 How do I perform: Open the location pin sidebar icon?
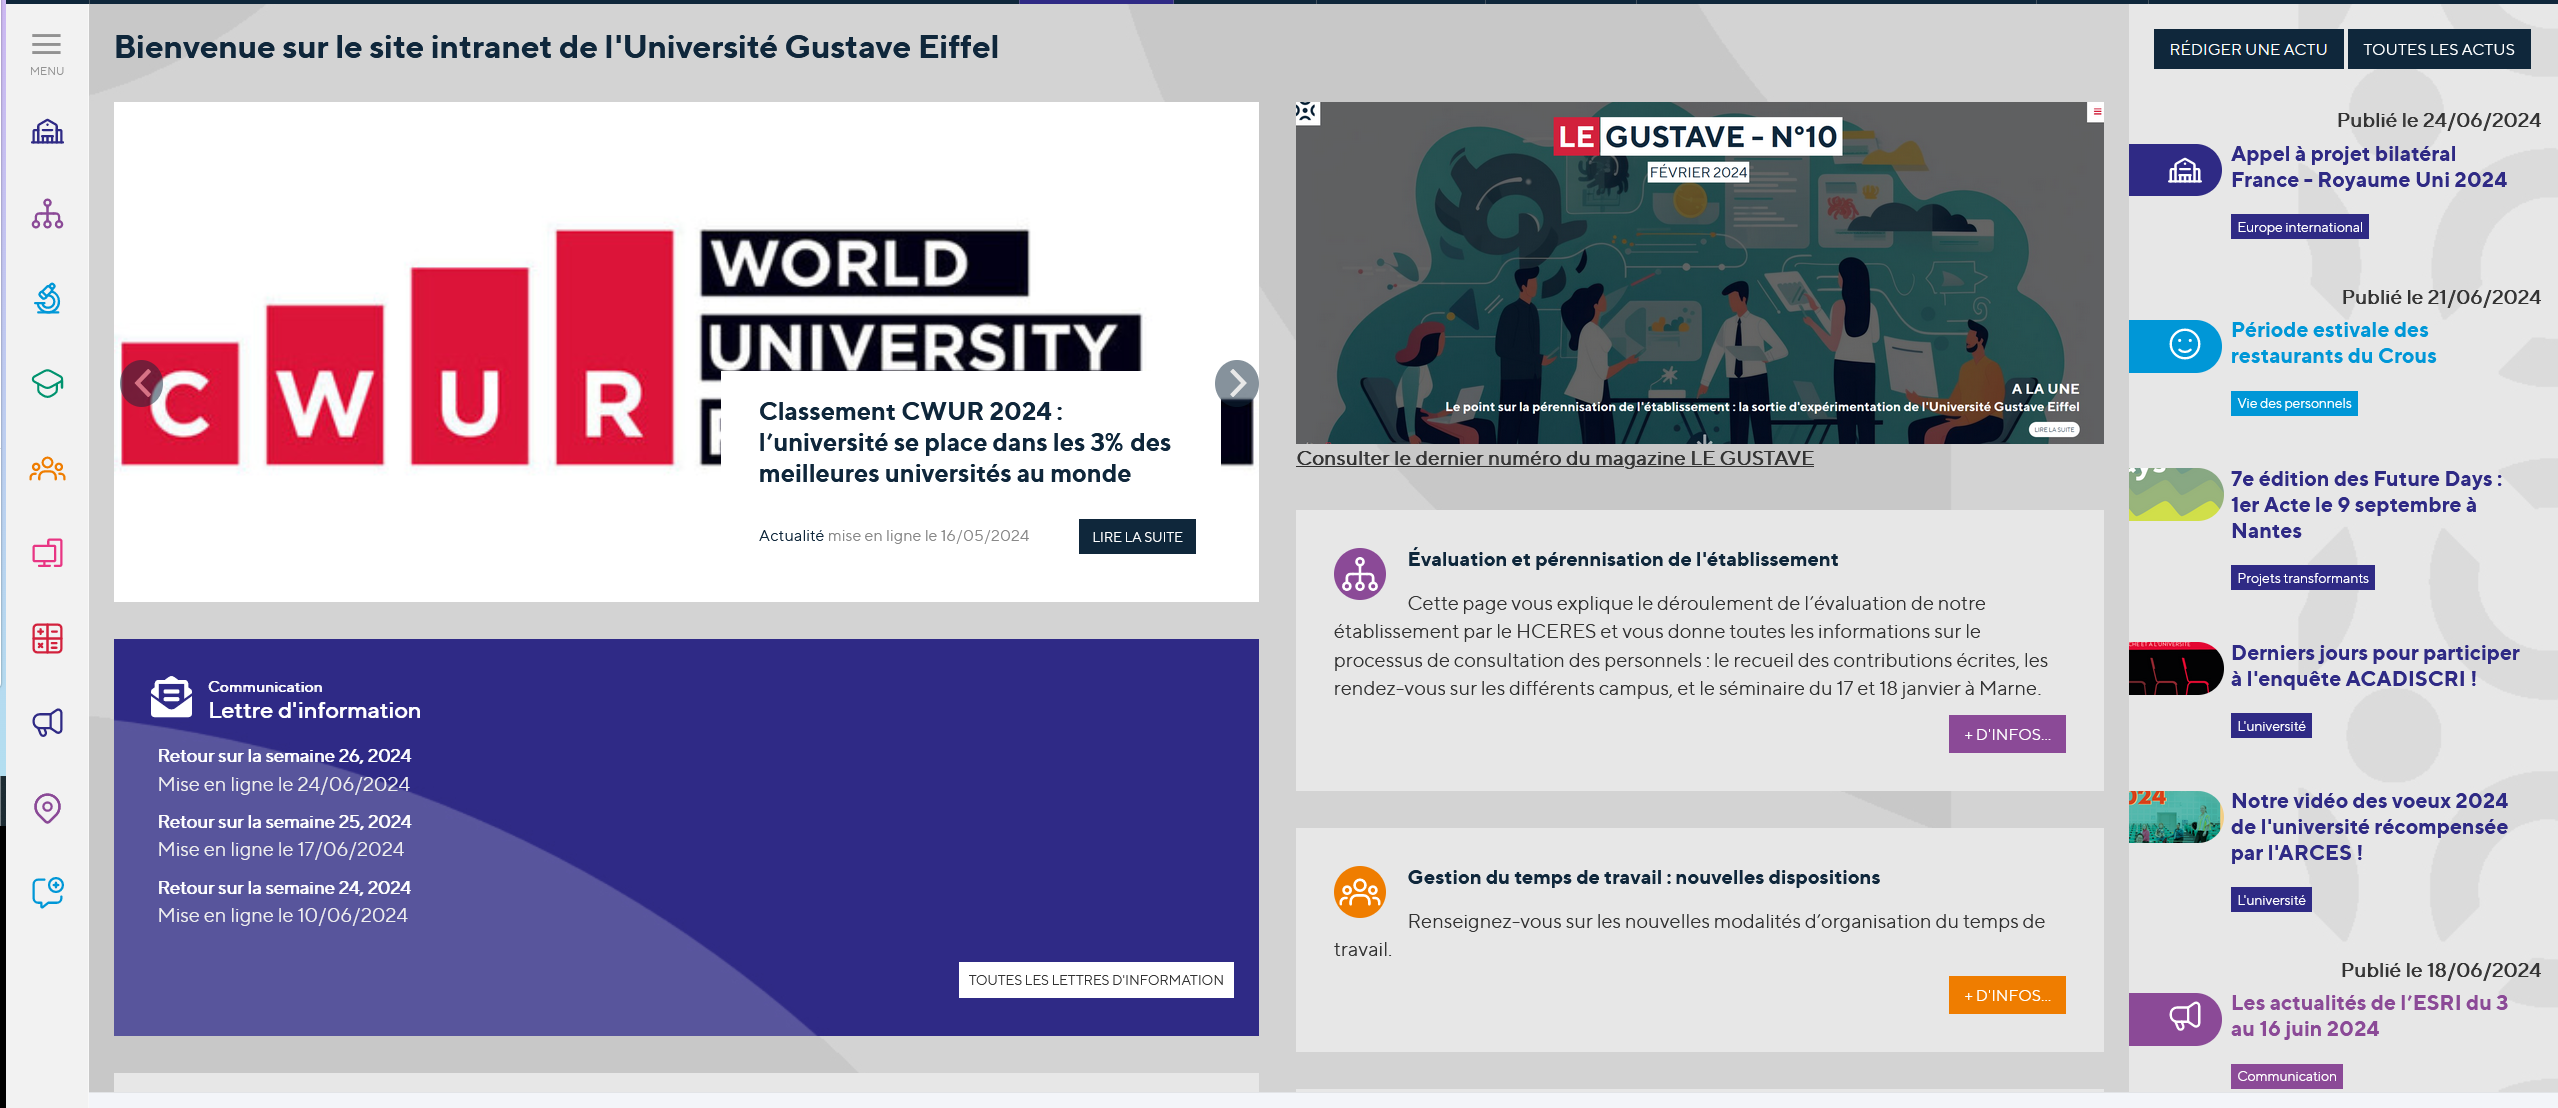point(47,807)
